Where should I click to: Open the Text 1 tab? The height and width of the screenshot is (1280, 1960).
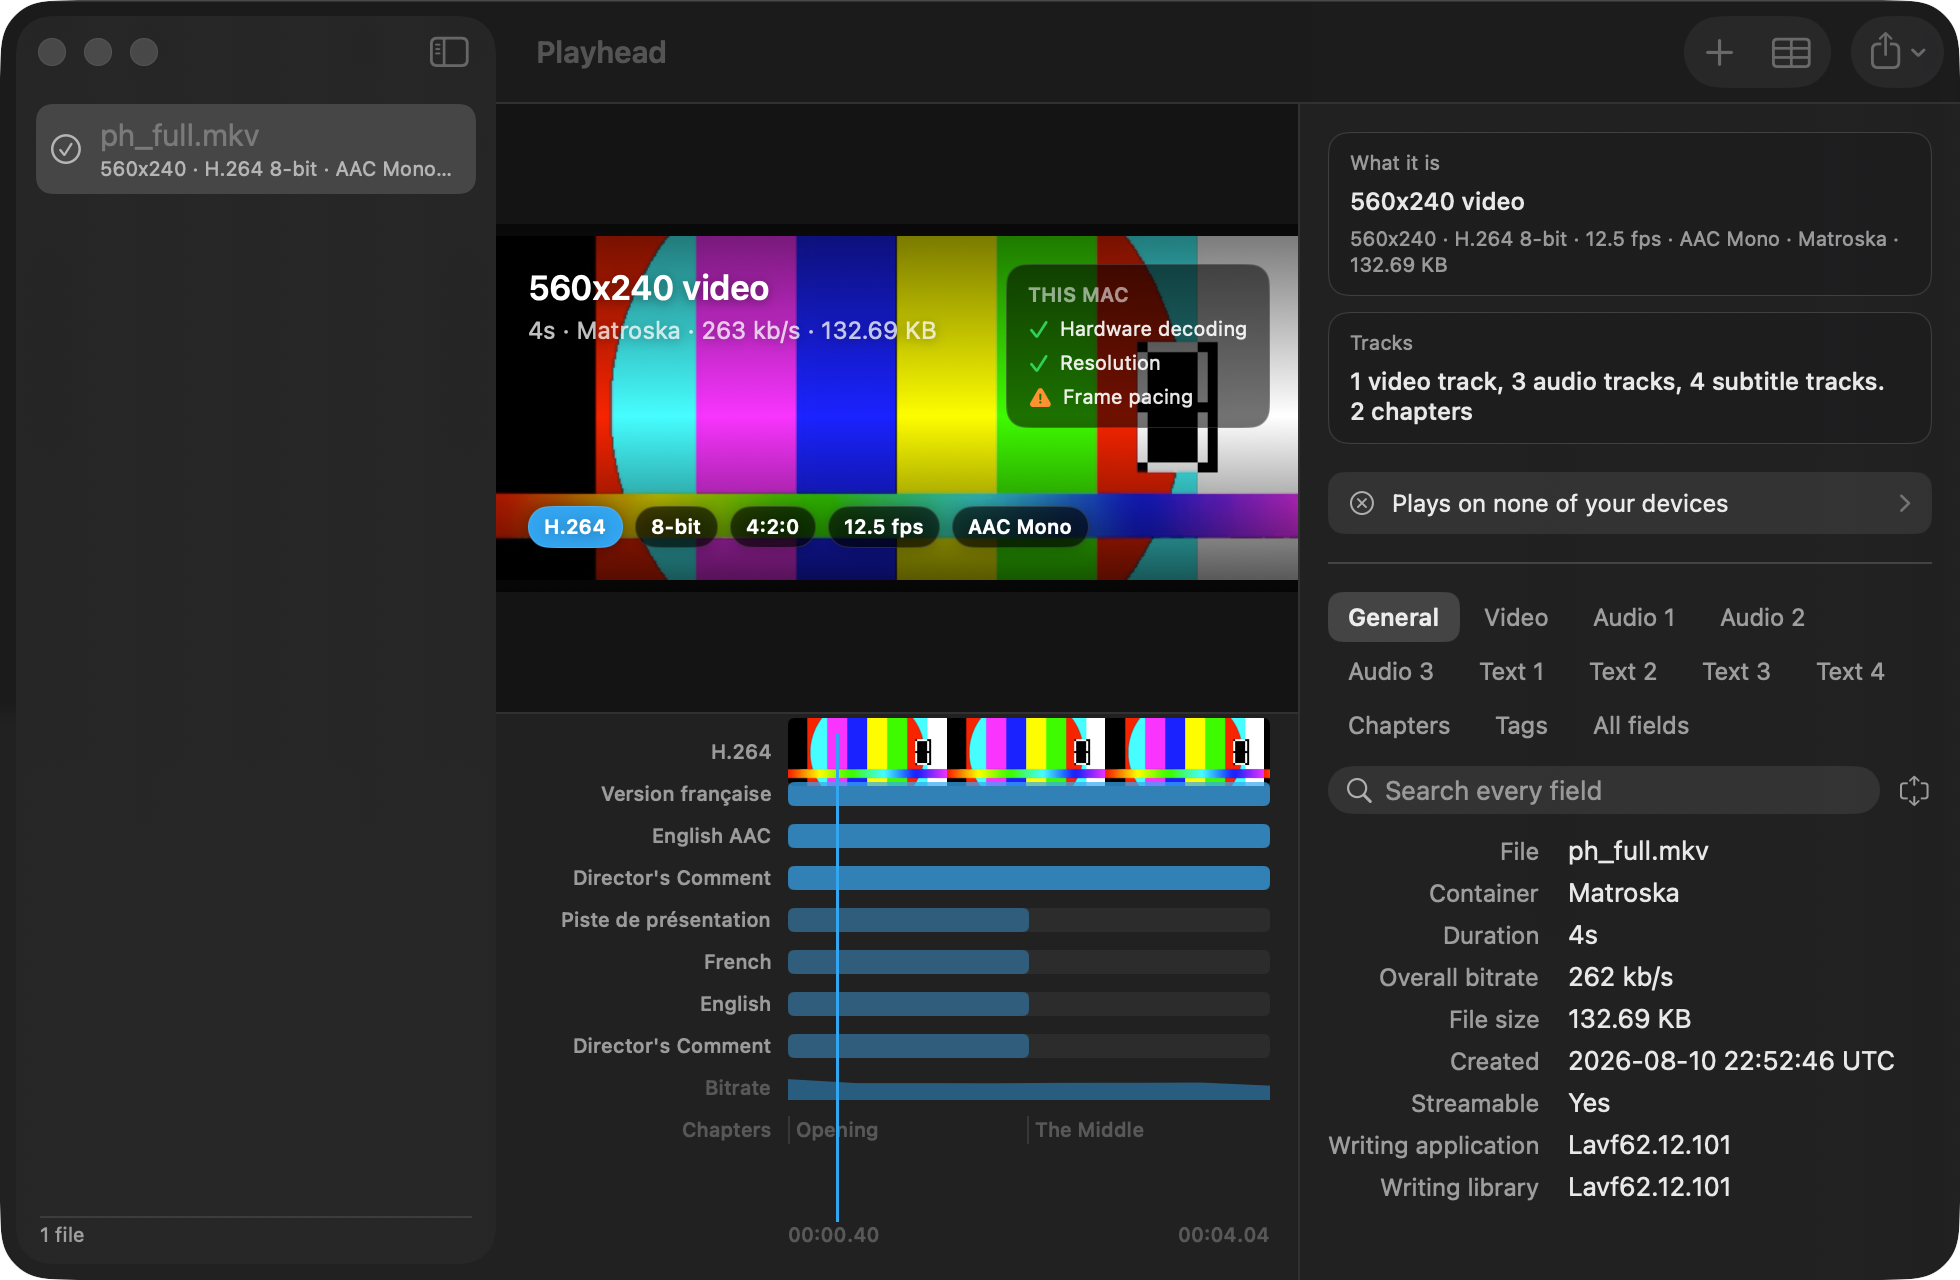coord(1511,671)
